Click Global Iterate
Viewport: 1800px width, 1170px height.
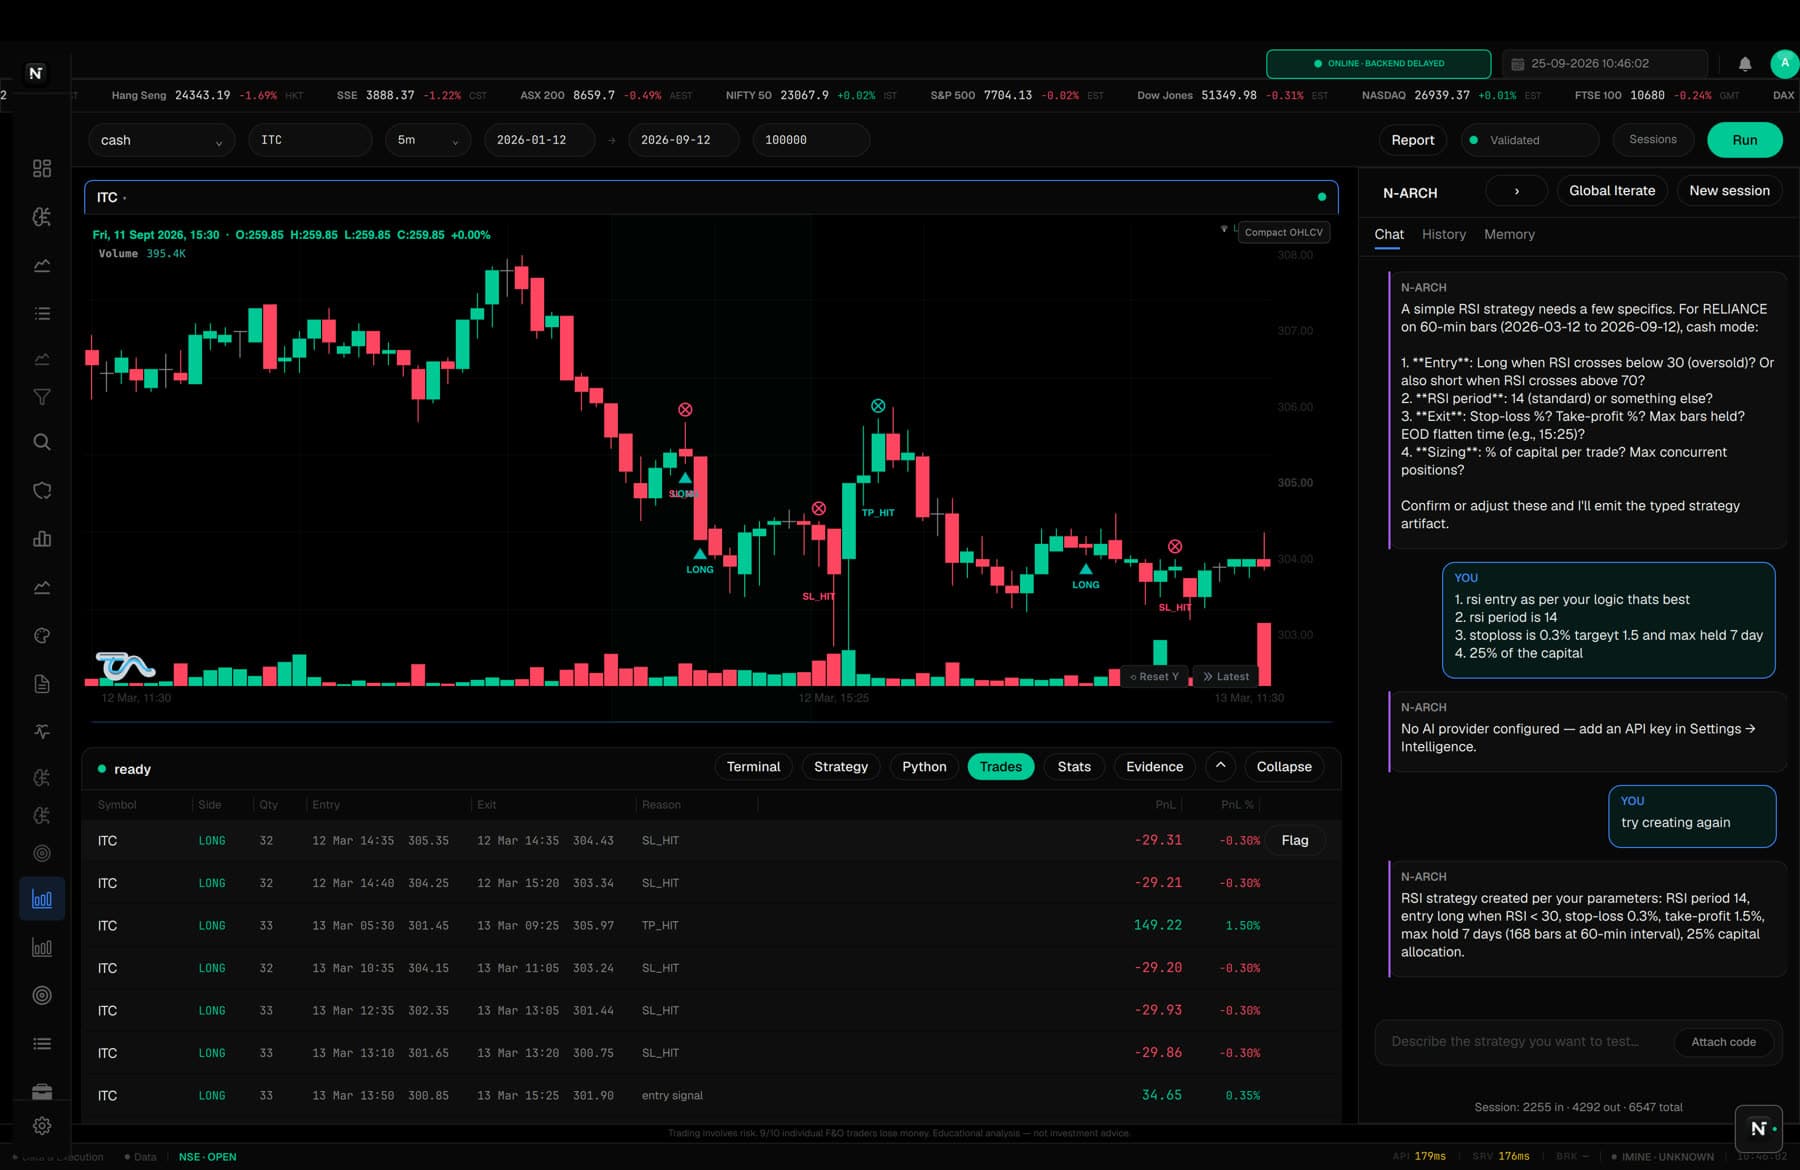pos(1612,191)
